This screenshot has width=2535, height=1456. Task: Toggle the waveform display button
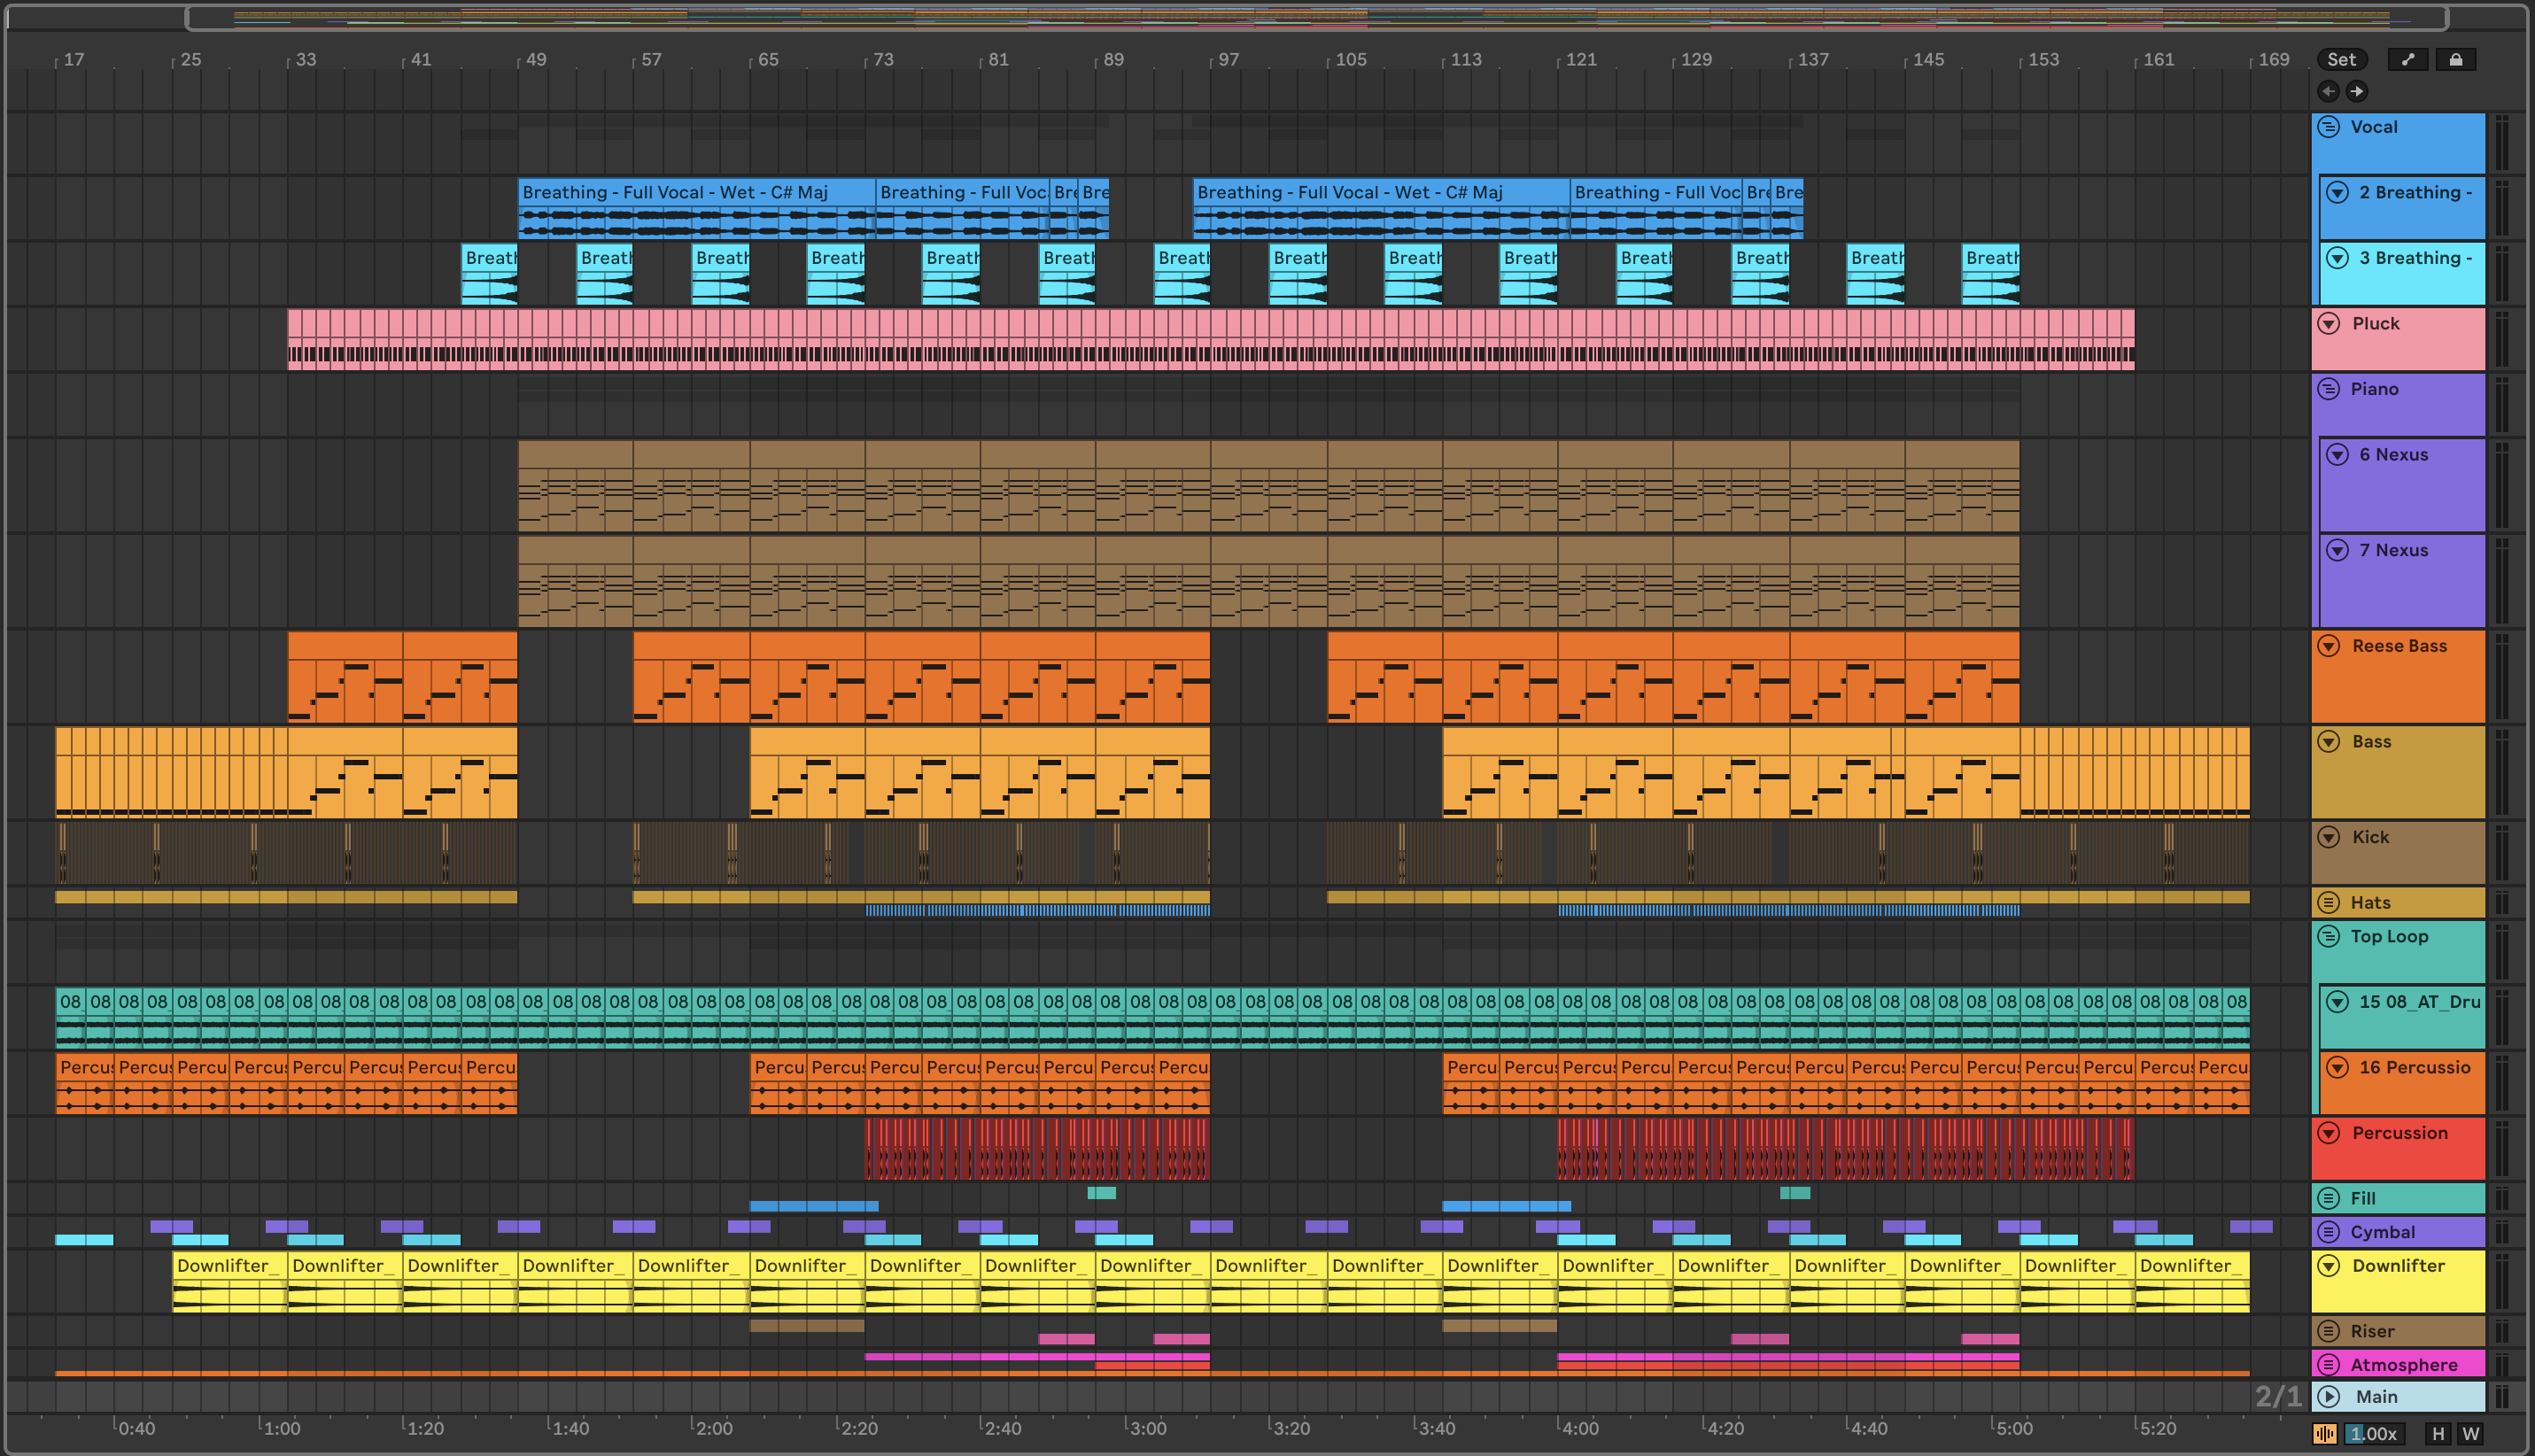point(2325,1434)
